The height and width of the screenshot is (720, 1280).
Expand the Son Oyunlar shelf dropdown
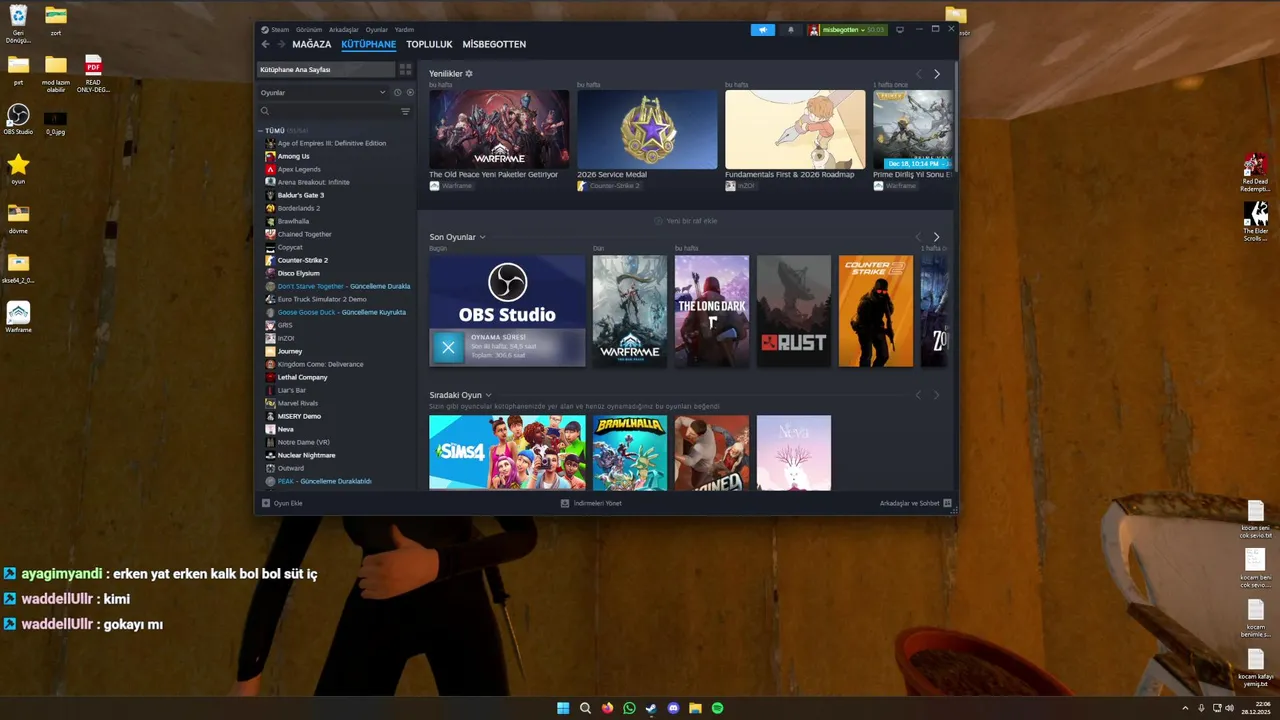(482, 238)
